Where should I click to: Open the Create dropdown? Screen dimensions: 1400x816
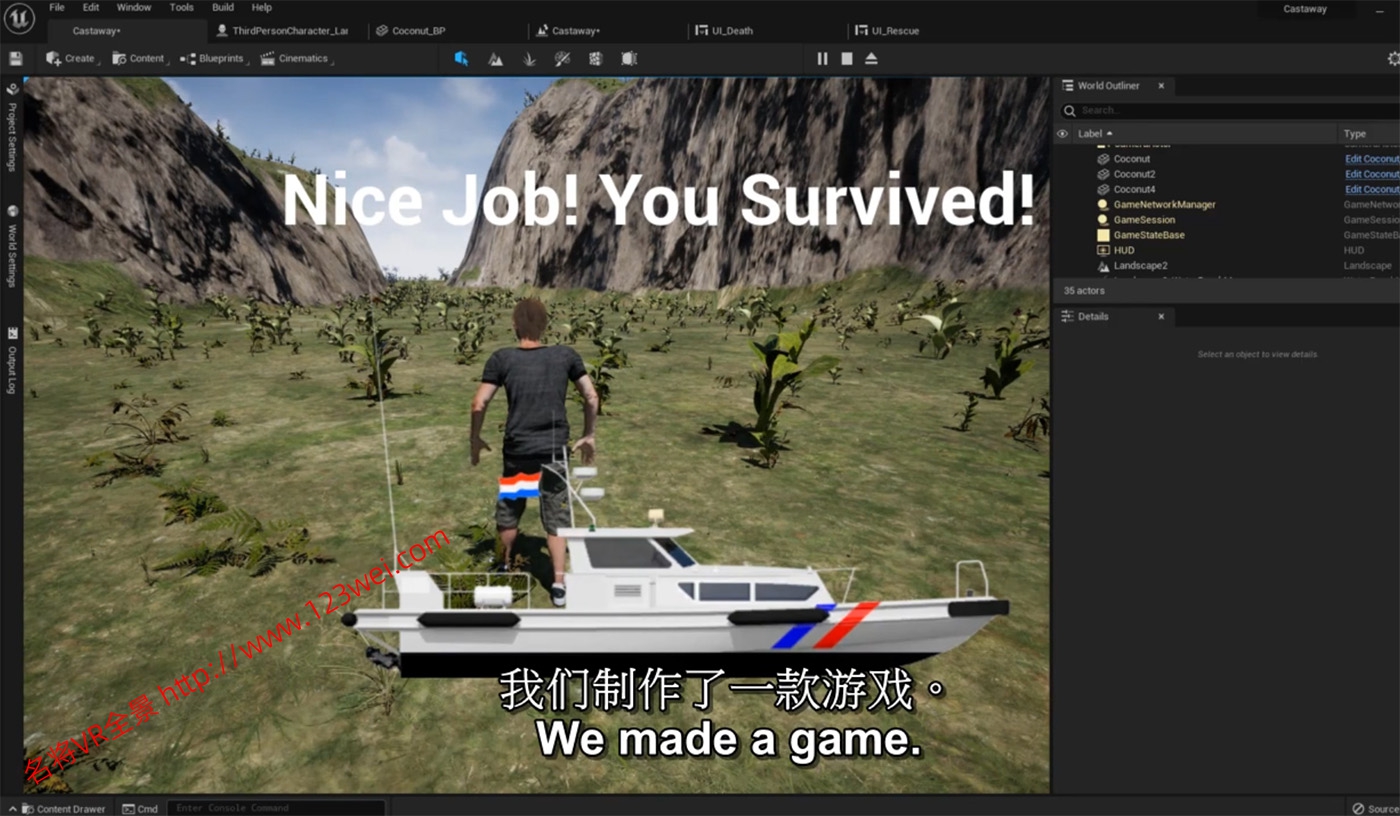[x=71, y=59]
